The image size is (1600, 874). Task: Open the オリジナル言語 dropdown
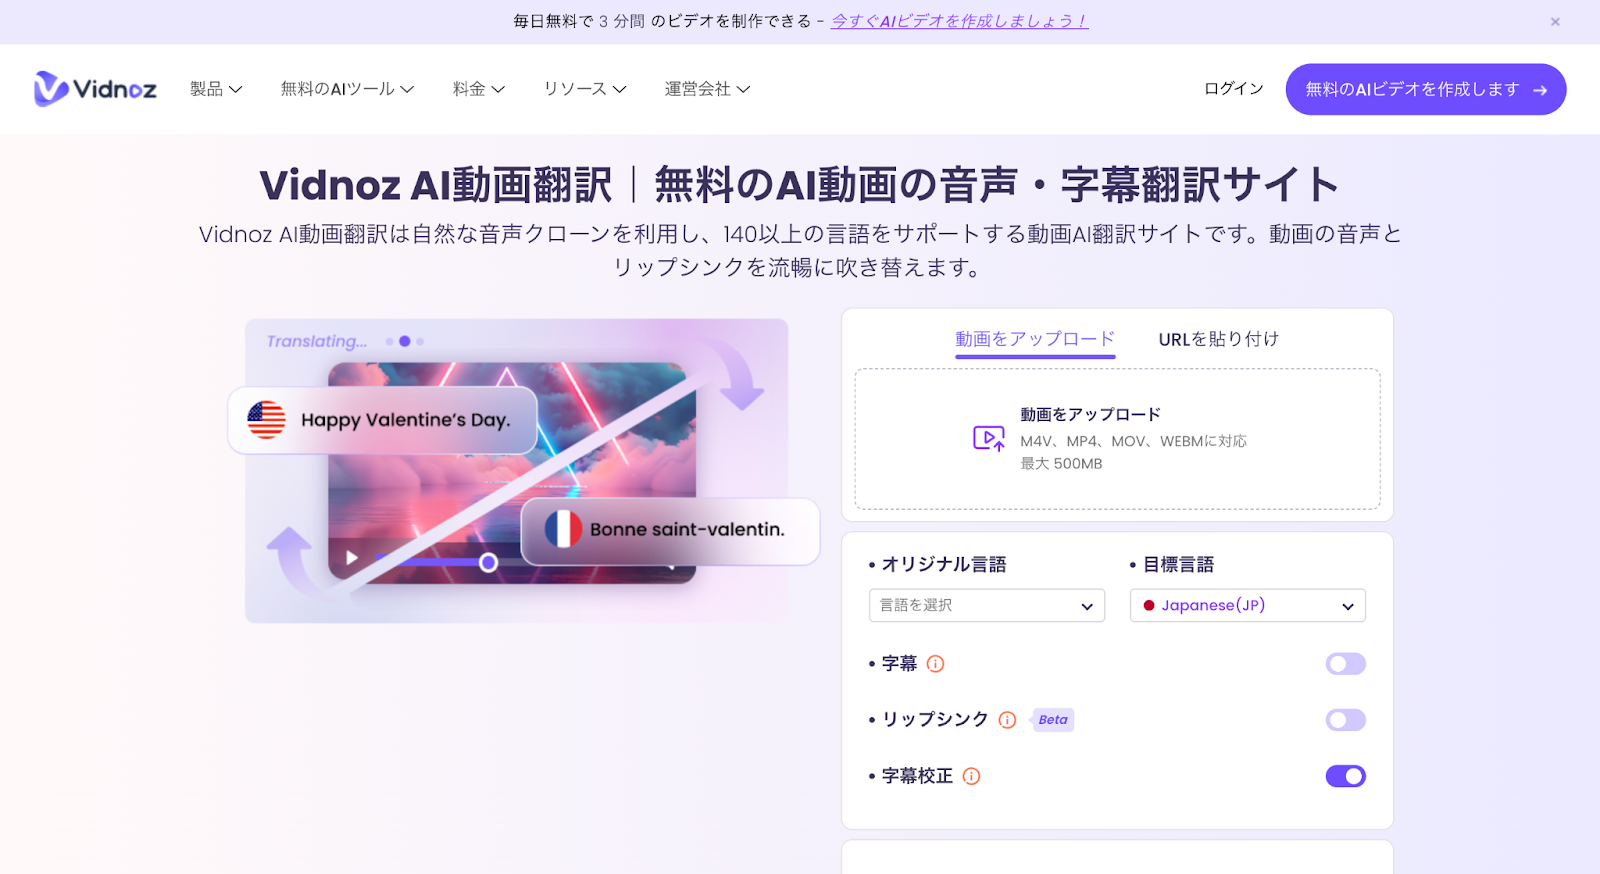[987, 605]
